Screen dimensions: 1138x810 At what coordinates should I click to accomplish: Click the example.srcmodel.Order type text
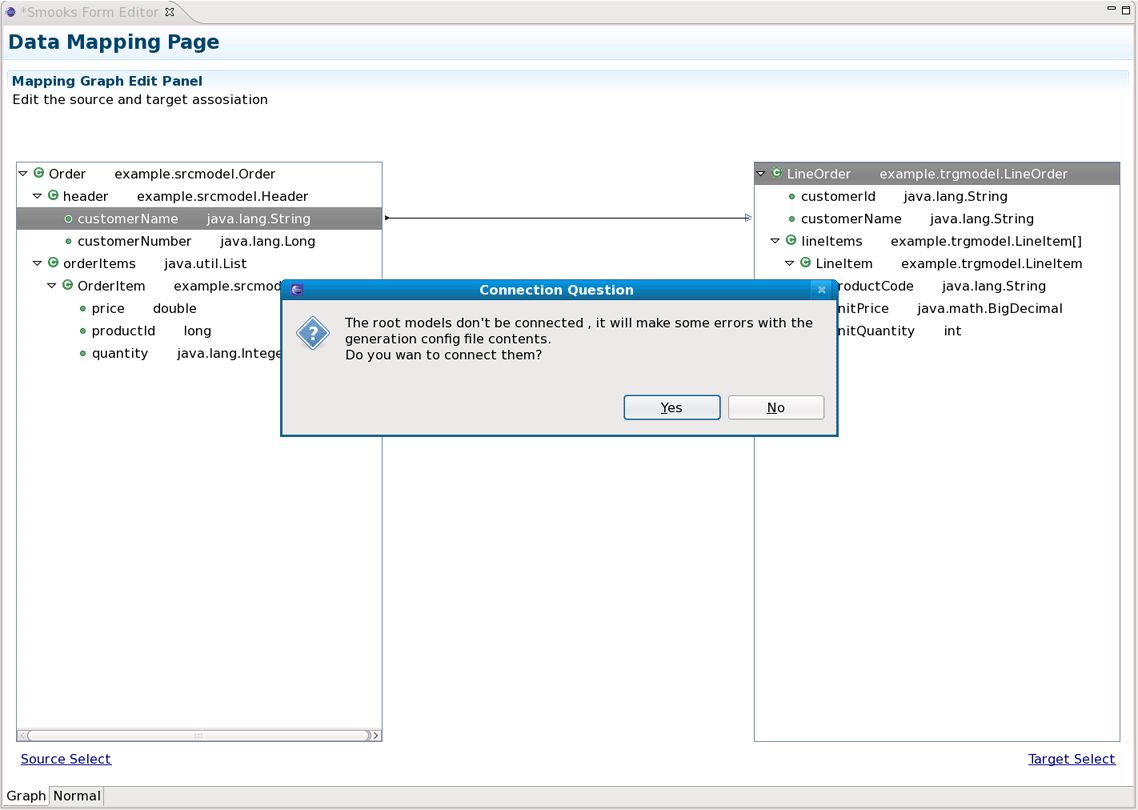[x=195, y=173]
